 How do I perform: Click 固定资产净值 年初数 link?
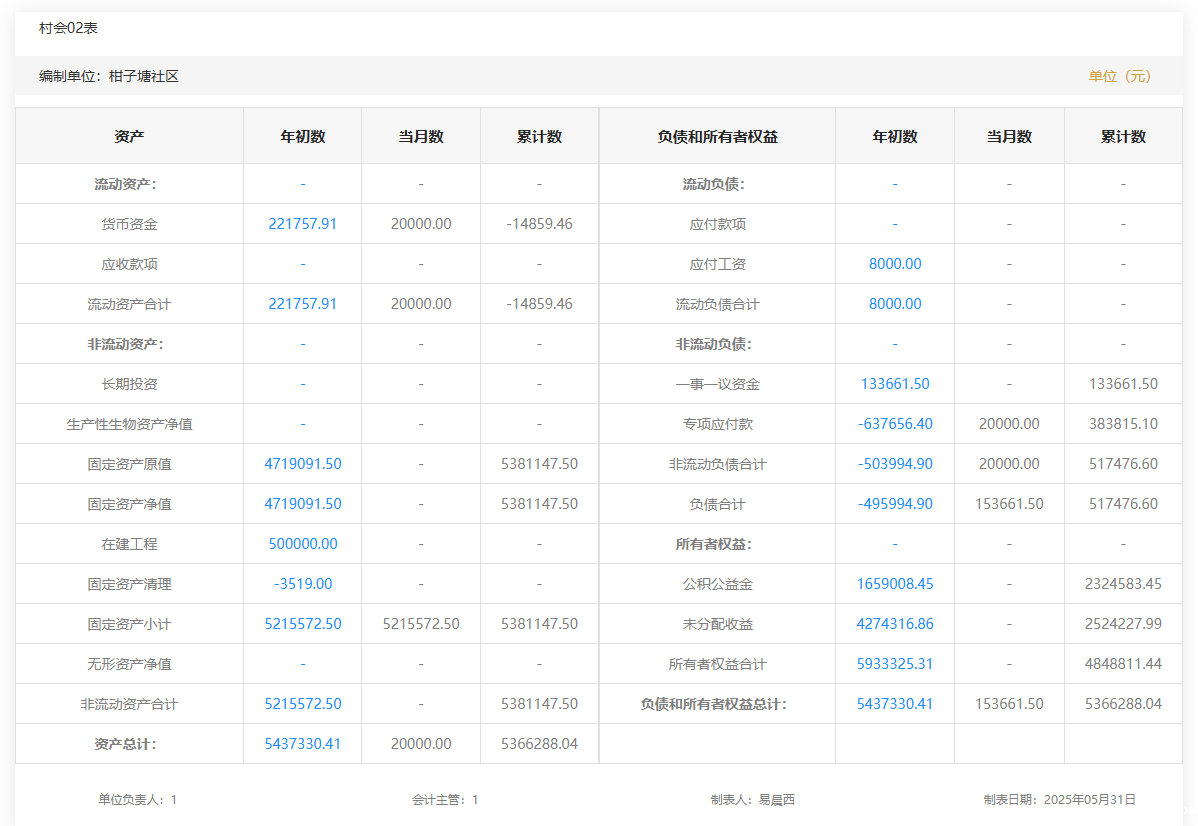point(302,504)
